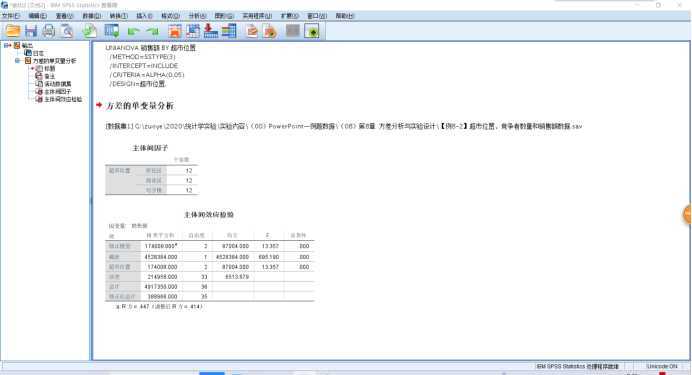
Task: Open the 查看(V) menu
Action: (x=64, y=16)
